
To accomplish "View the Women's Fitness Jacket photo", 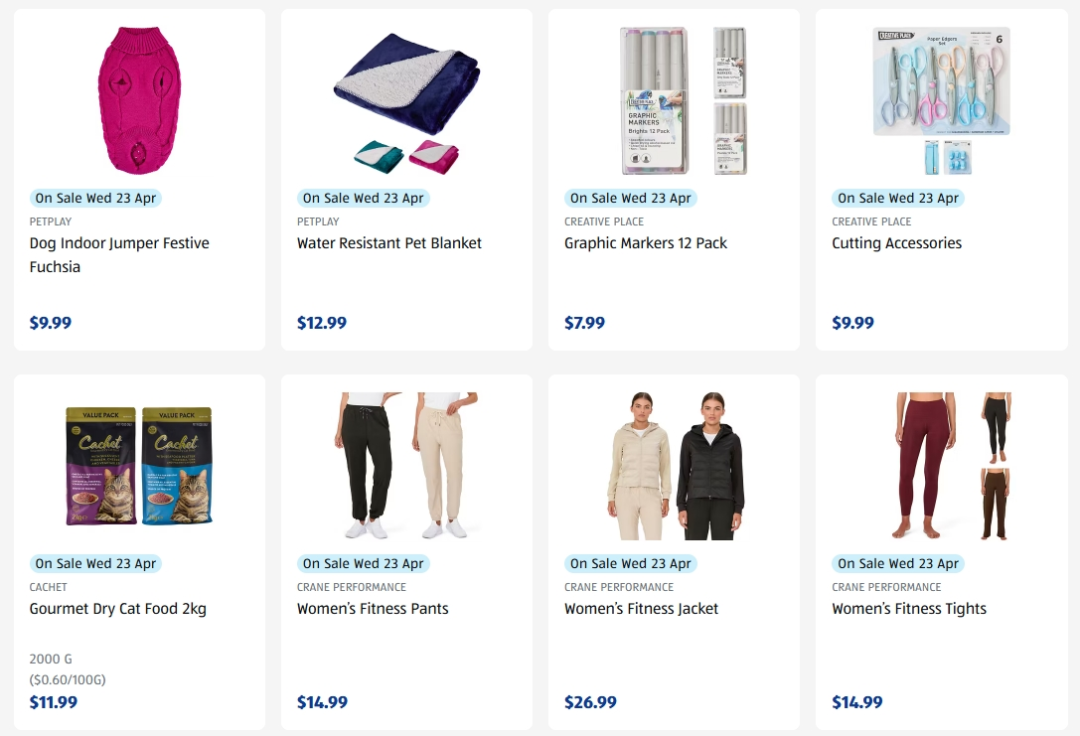I will 675,466.
